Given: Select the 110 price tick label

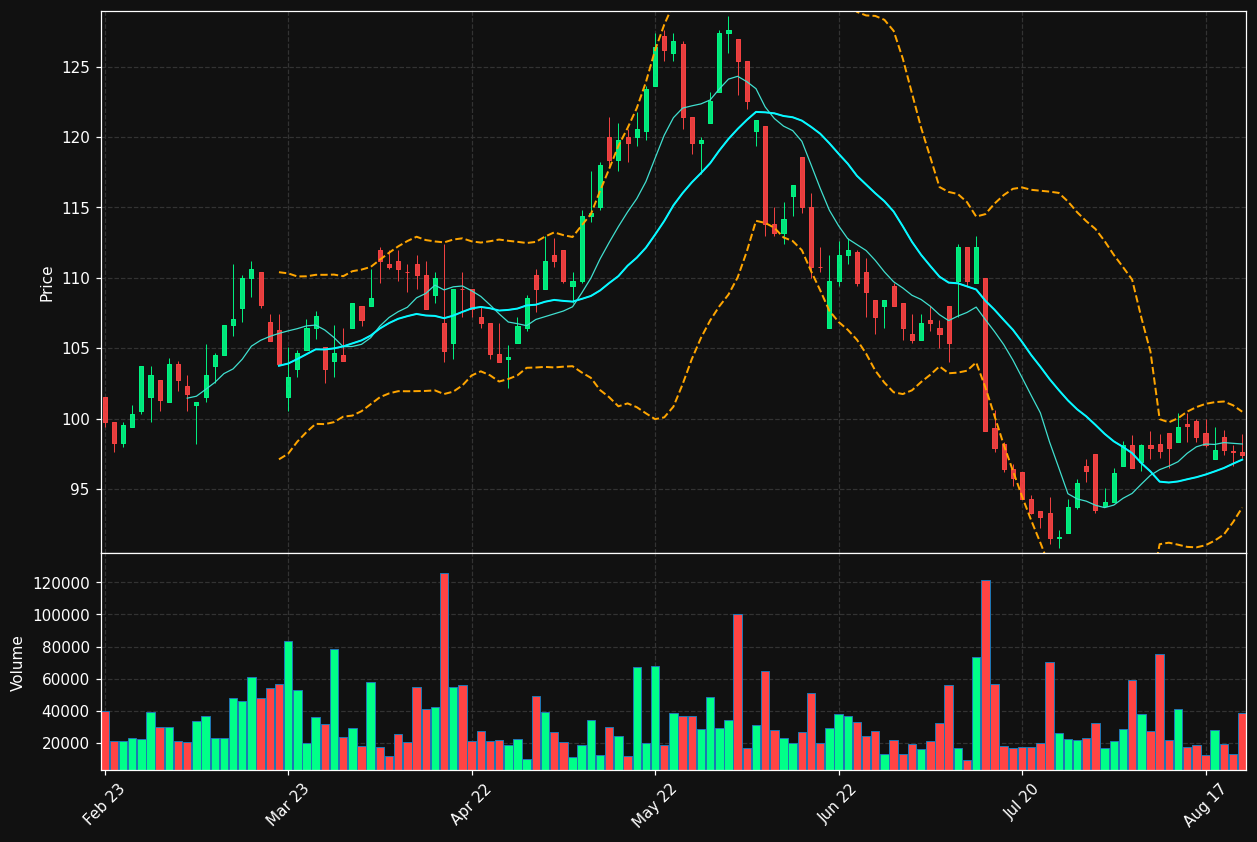Looking at the screenshot, I should click(75, 278).
